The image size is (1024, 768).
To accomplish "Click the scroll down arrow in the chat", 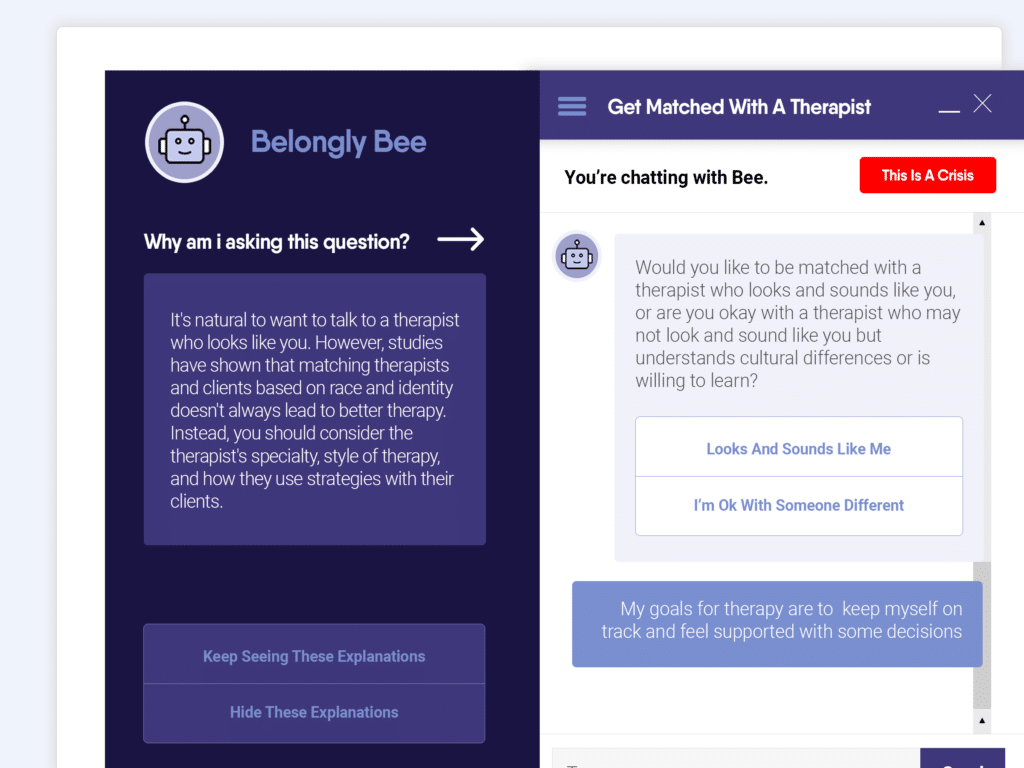I will coord(982,720).
